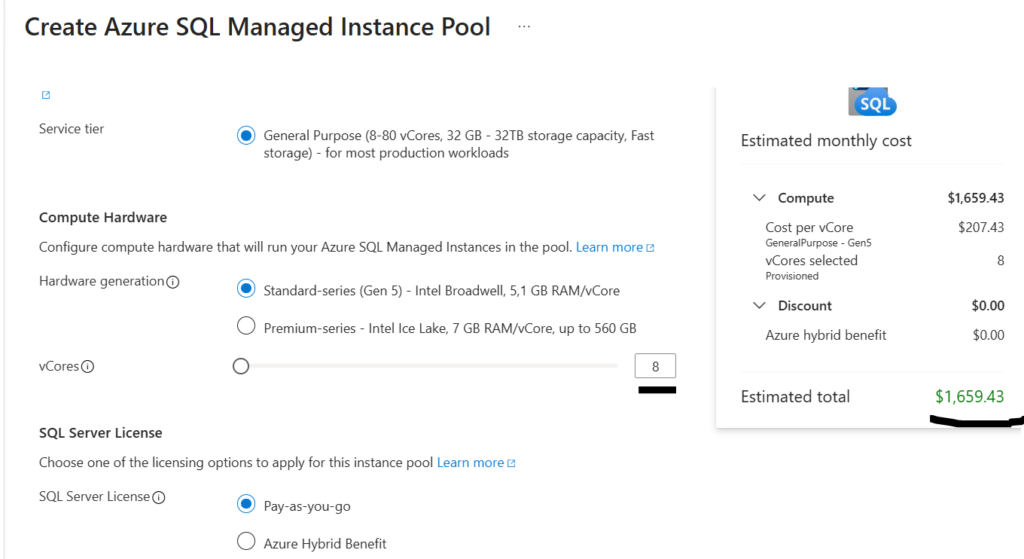Click the vCores slider handle

241,366
